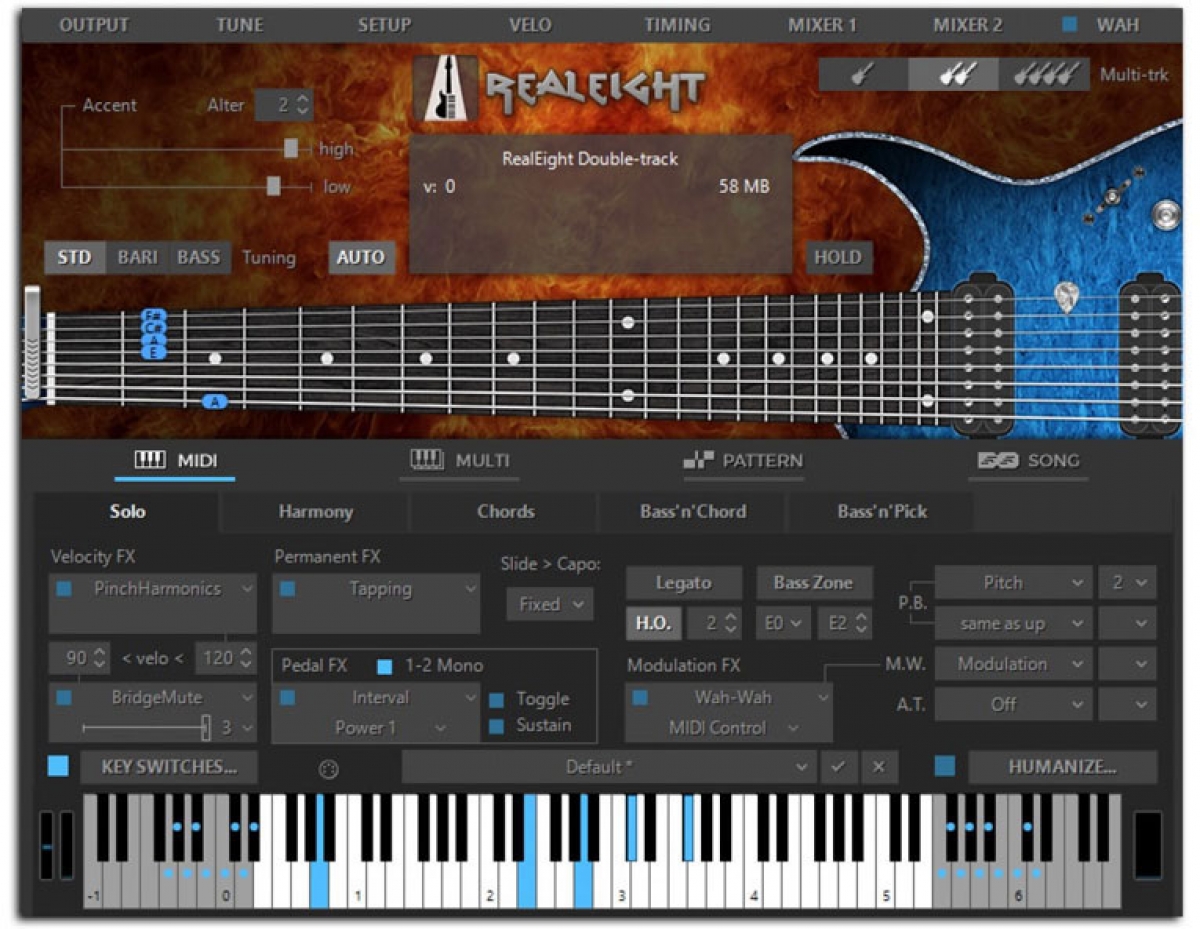Click the capo handle at the nut
Image resolution: width=1200 pixels, height=929 pixels.
[33, 345]
